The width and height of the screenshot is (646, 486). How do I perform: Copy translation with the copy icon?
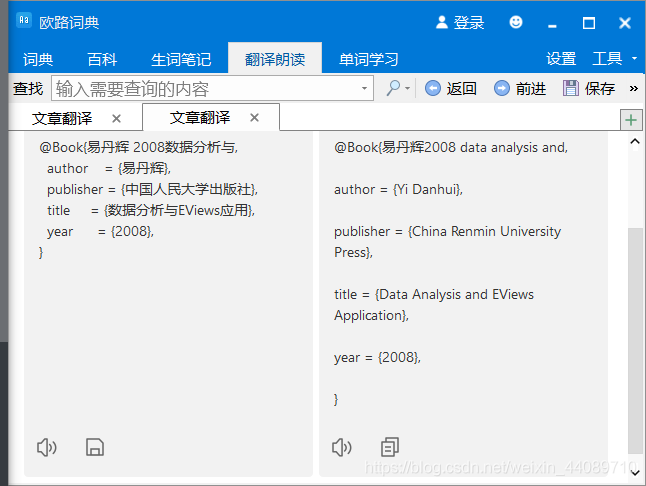(x=390, y=447)
